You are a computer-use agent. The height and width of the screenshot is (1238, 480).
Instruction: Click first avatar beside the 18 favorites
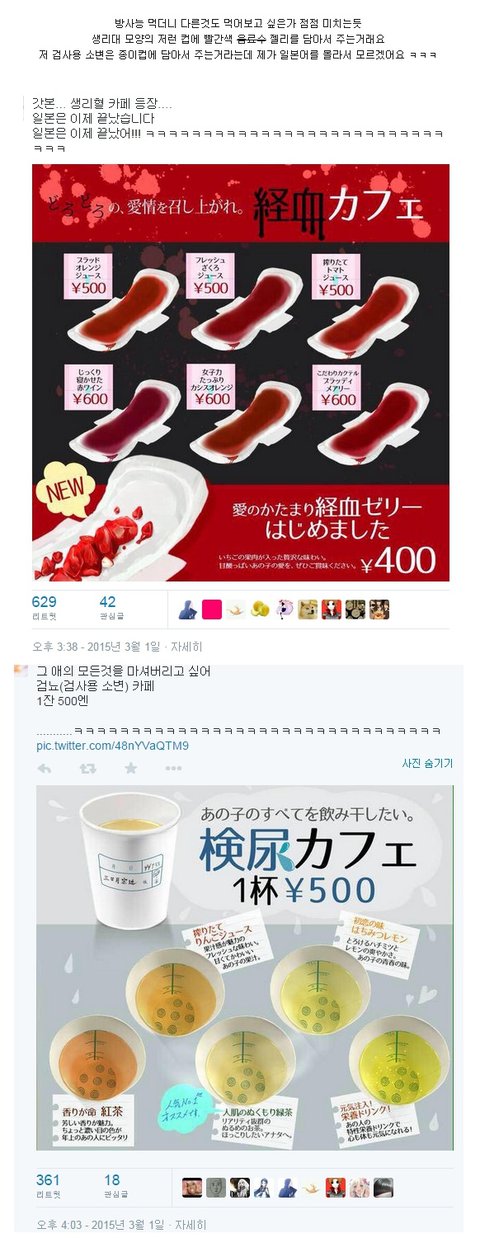[192, 1187]
